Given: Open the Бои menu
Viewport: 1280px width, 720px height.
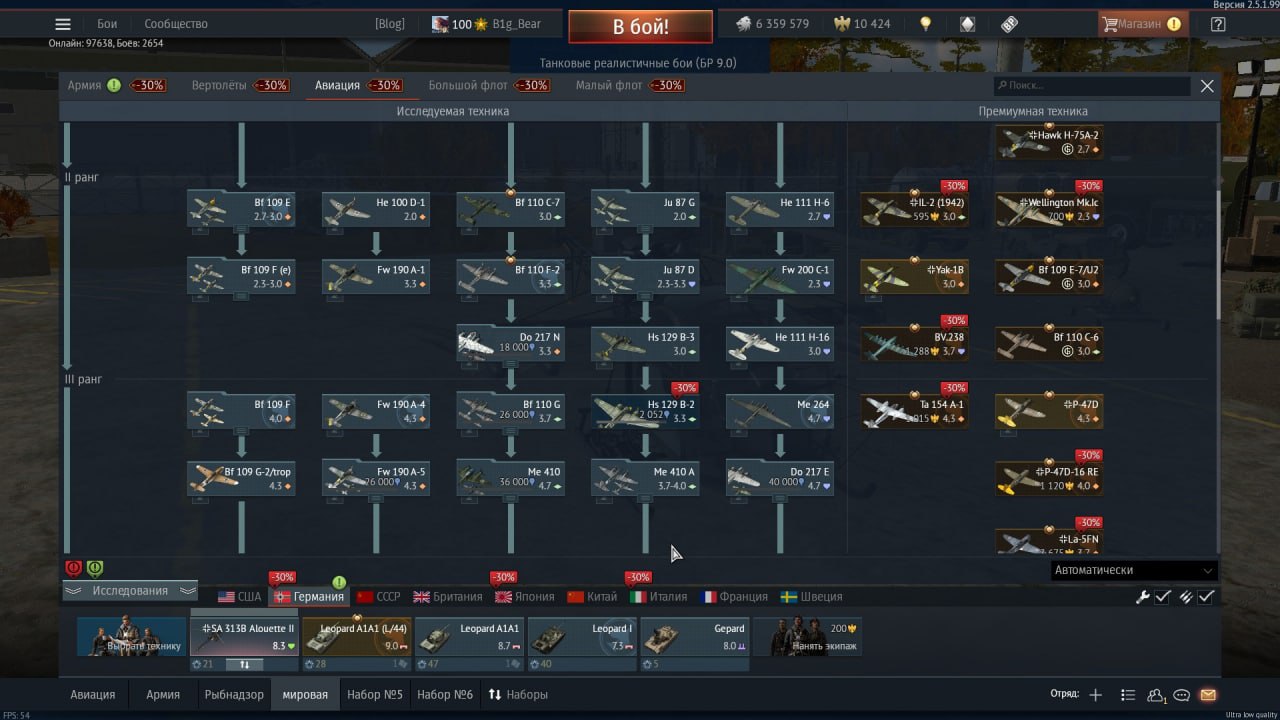Looking at the screenshot, I should 107,24.
